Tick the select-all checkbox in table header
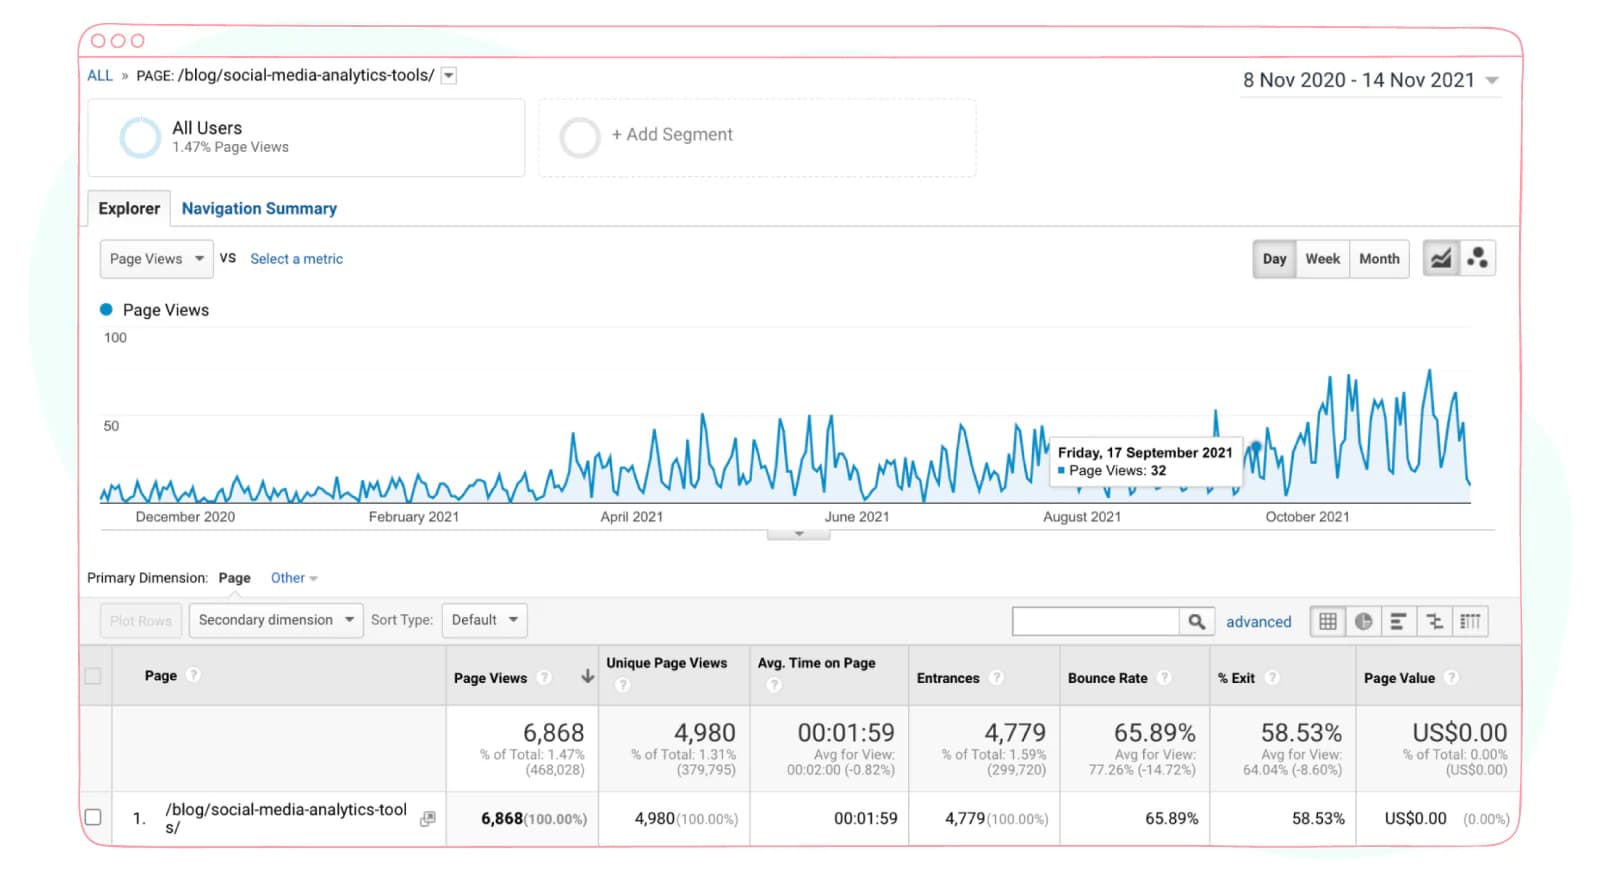The width and height of the screenshot is (1600, 870). tap(93, 676)
